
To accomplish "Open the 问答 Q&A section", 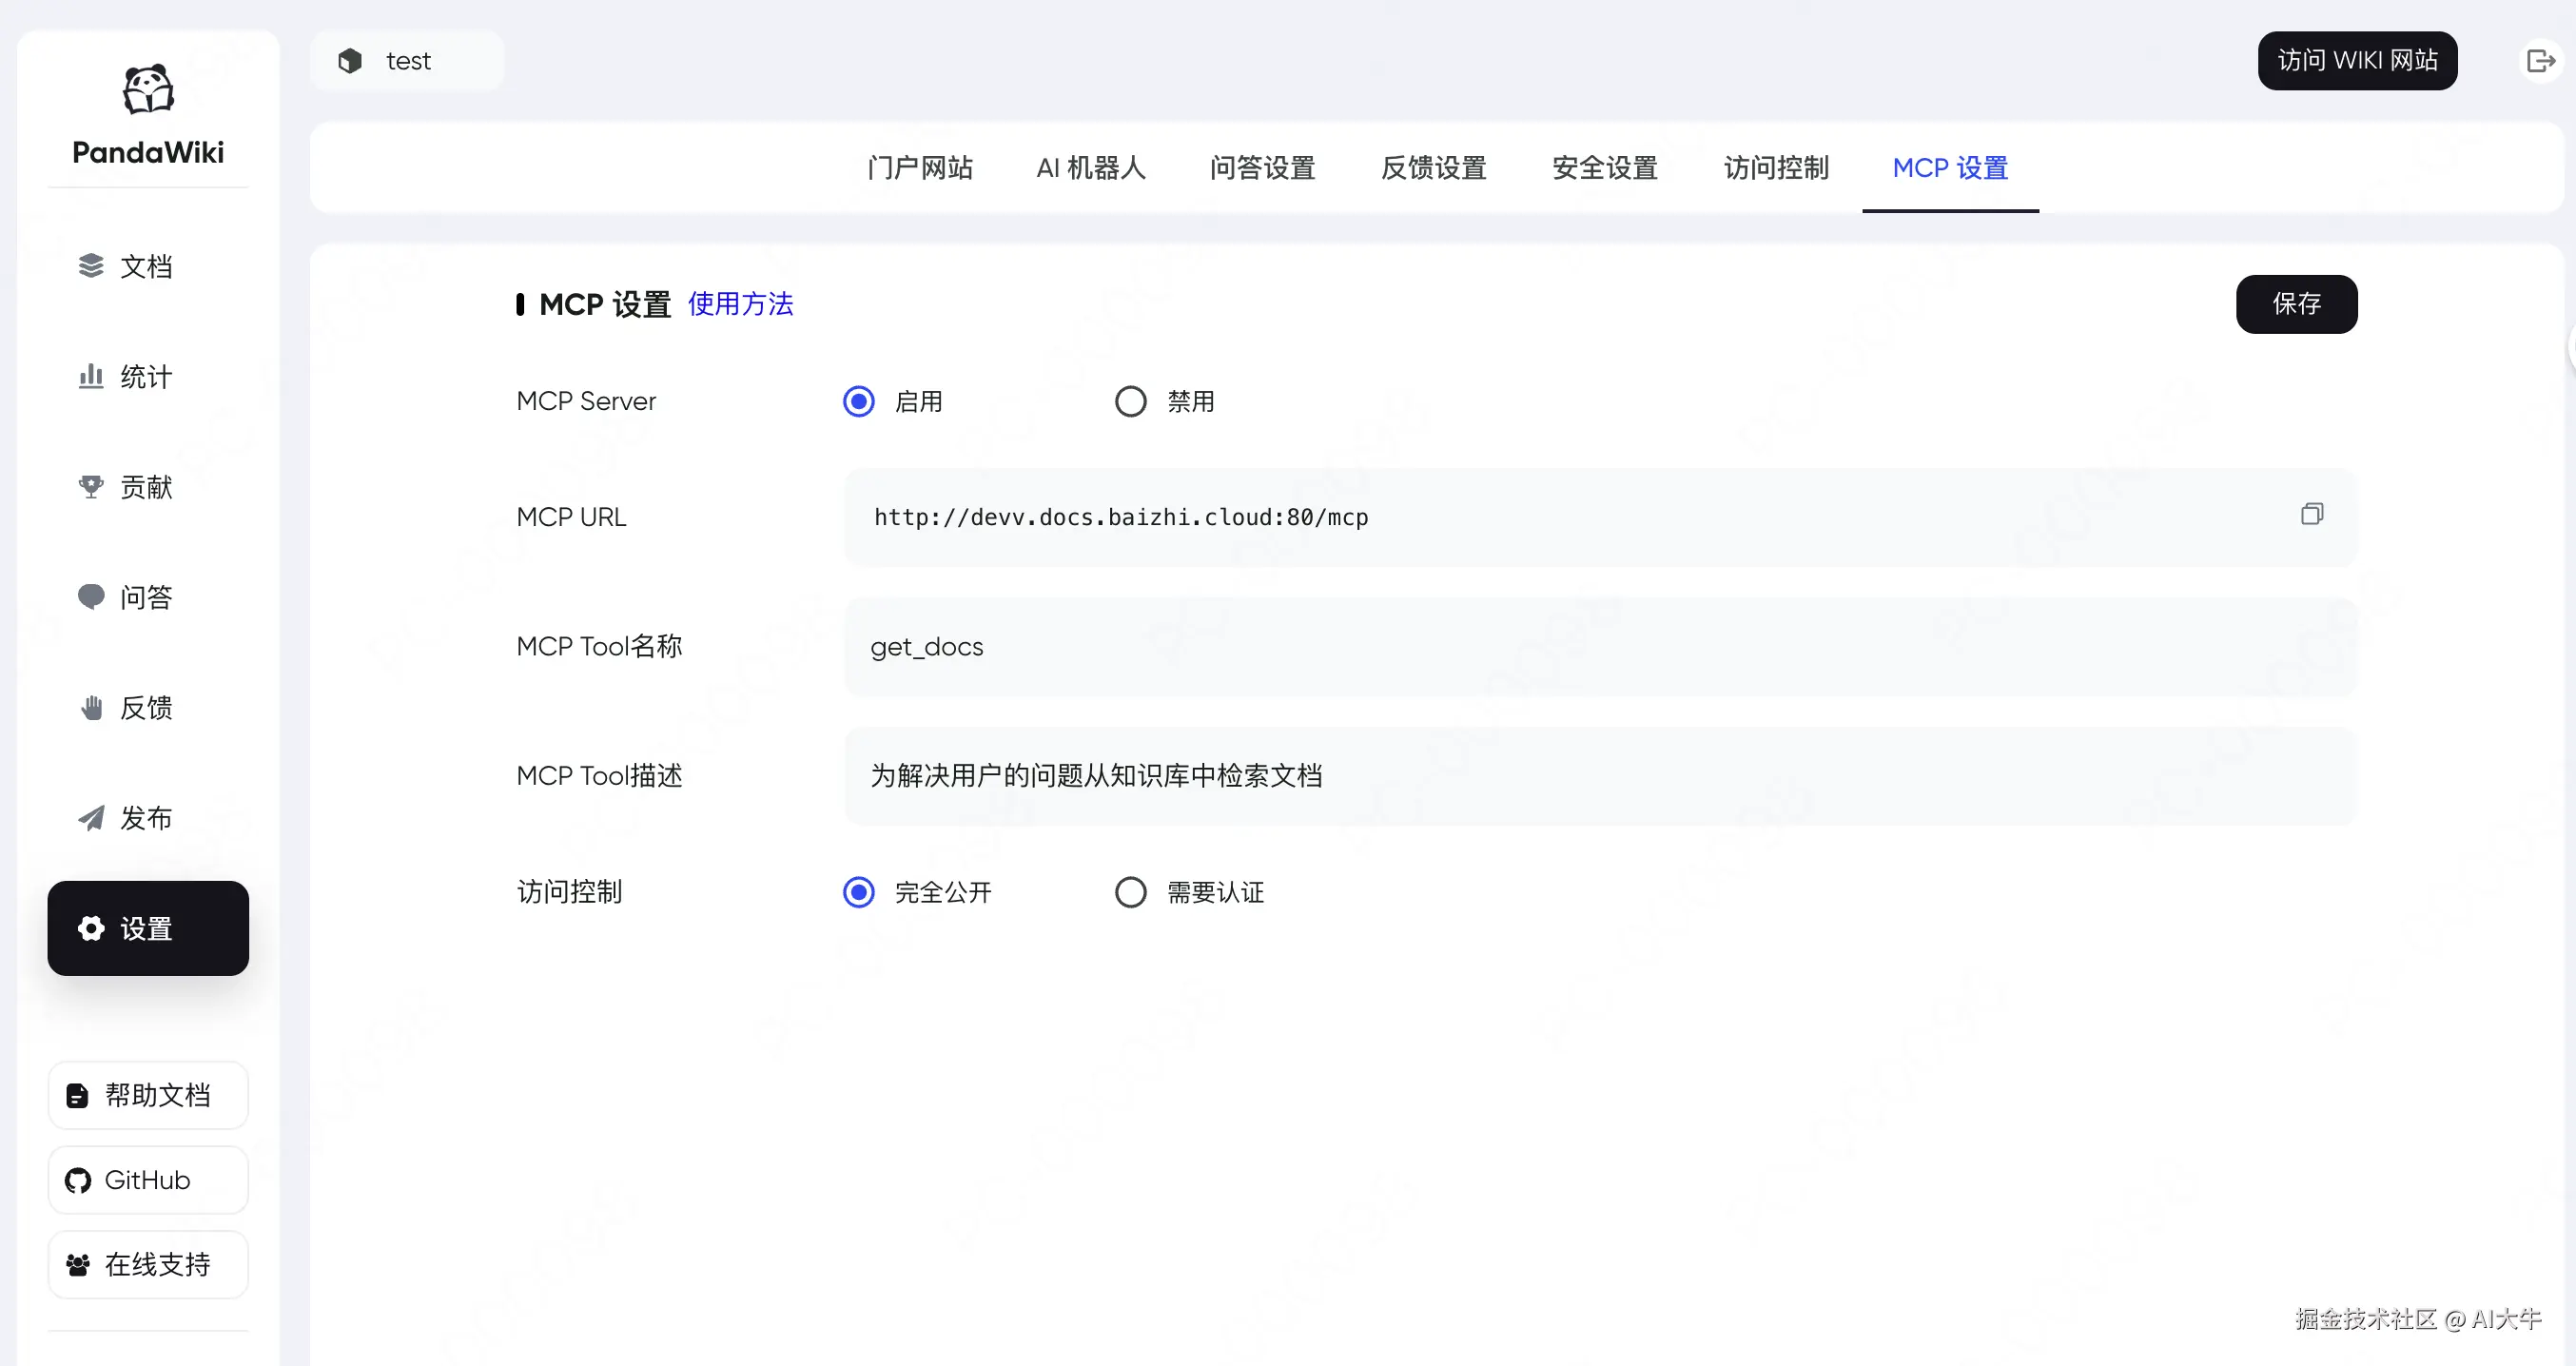I will pos(146,597).
